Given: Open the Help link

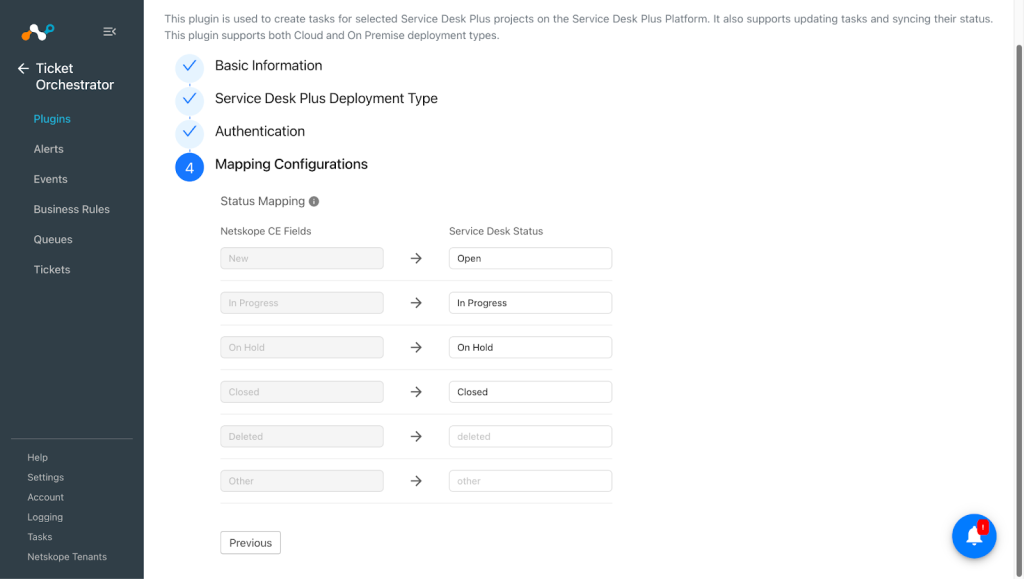Looking at the screenshot, I should click(x=37, y=458).
